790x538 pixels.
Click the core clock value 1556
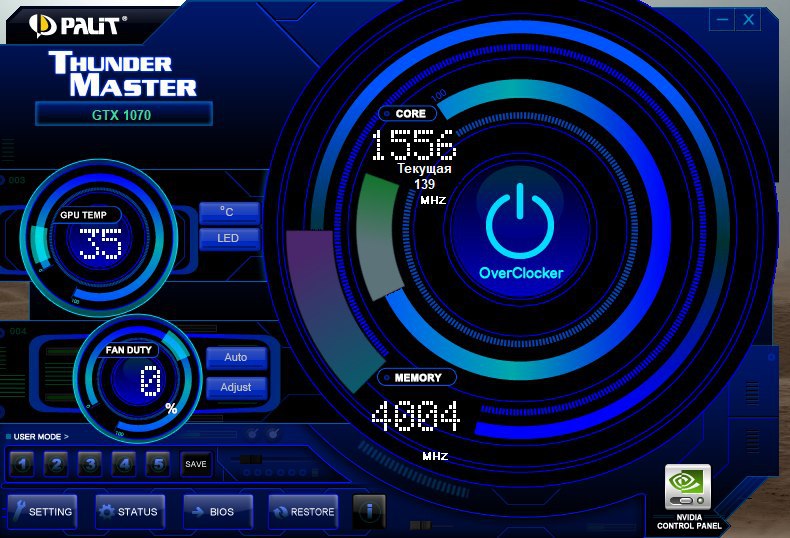pyautogui.click(x=414, y=145)
